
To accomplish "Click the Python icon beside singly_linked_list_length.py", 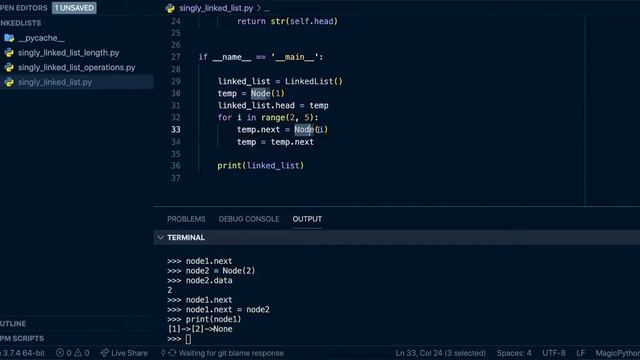I will (x=9, y=53).
